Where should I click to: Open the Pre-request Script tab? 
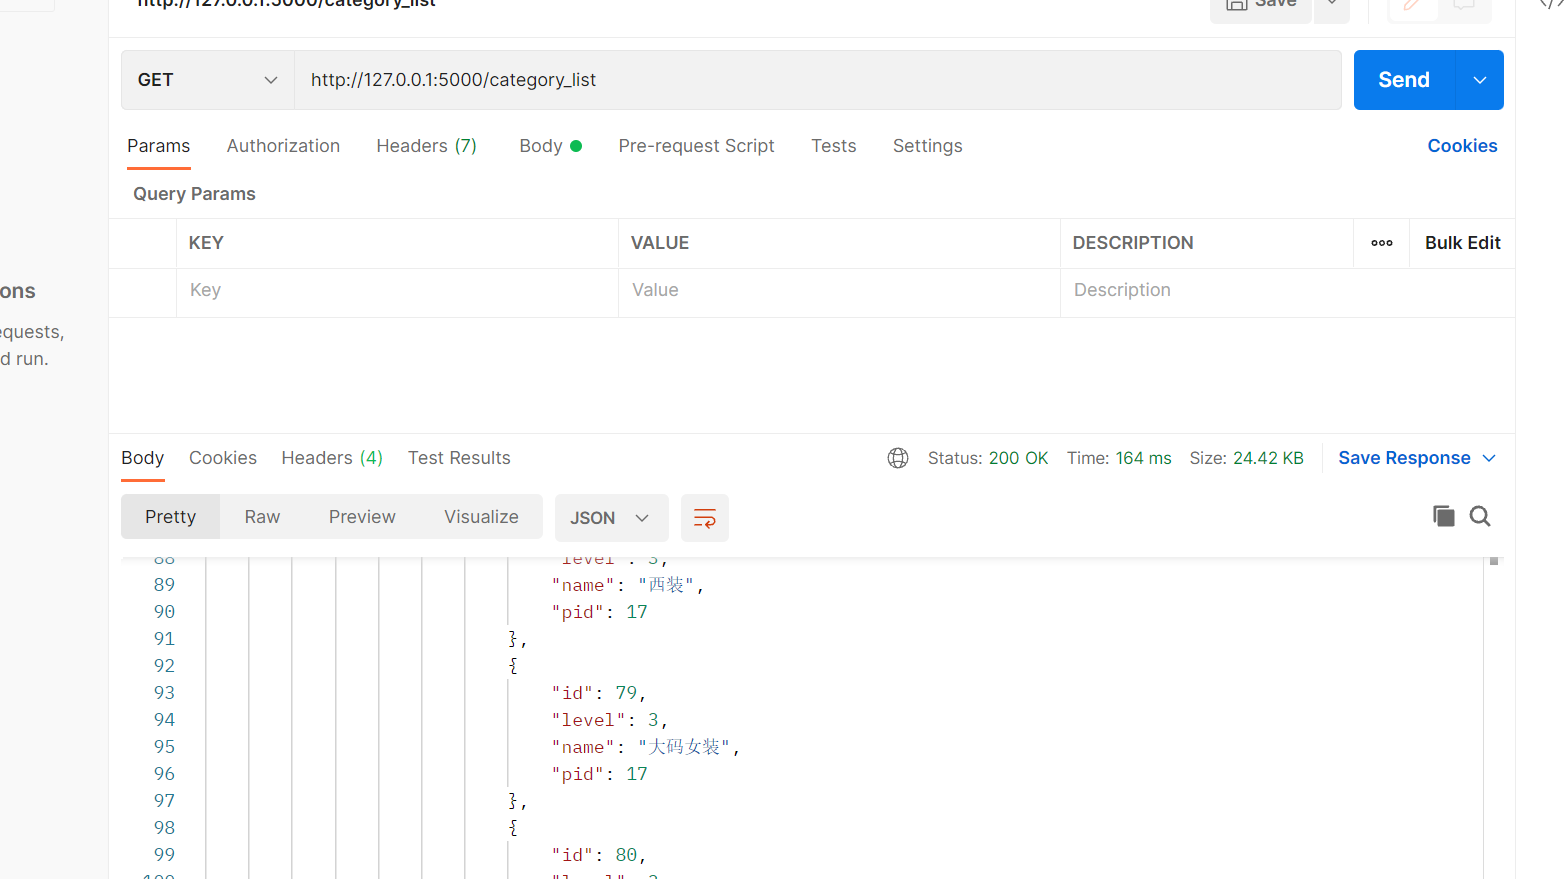(697, 146)
